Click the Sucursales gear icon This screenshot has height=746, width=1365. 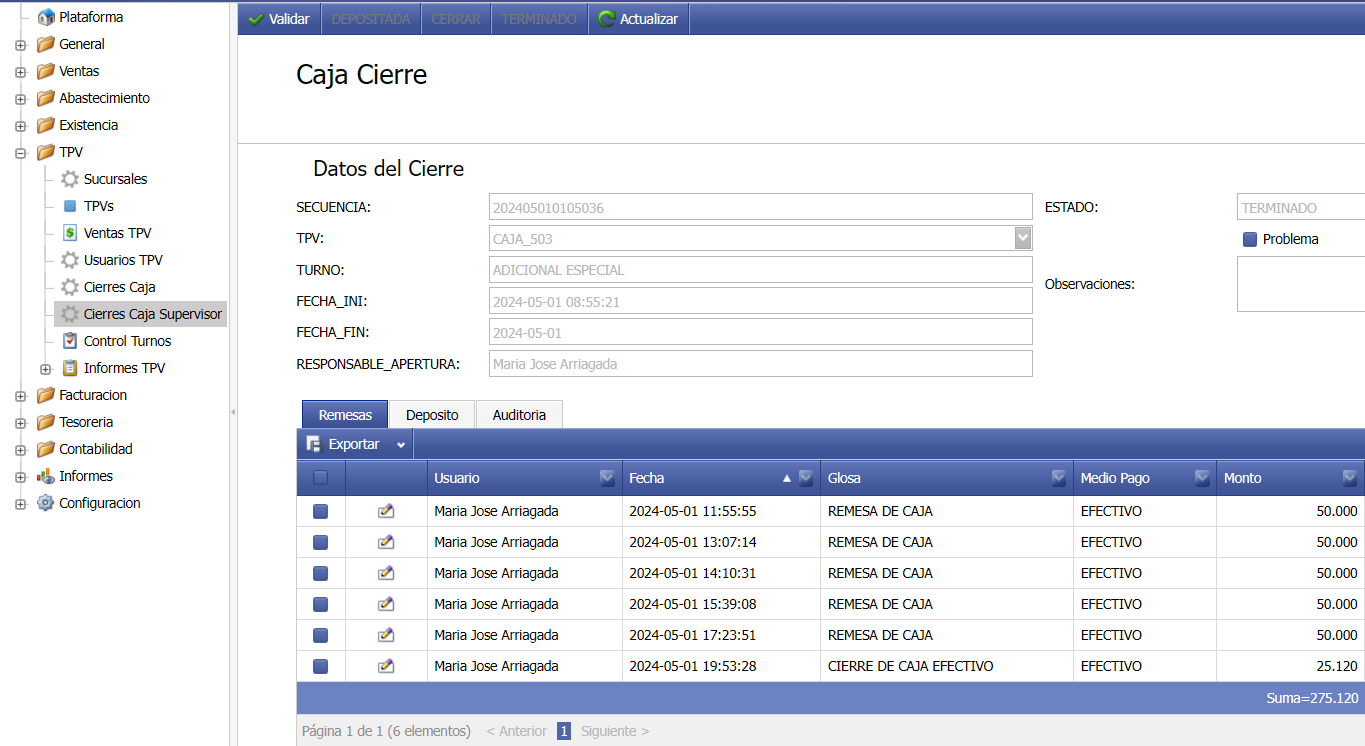(70, 179)
